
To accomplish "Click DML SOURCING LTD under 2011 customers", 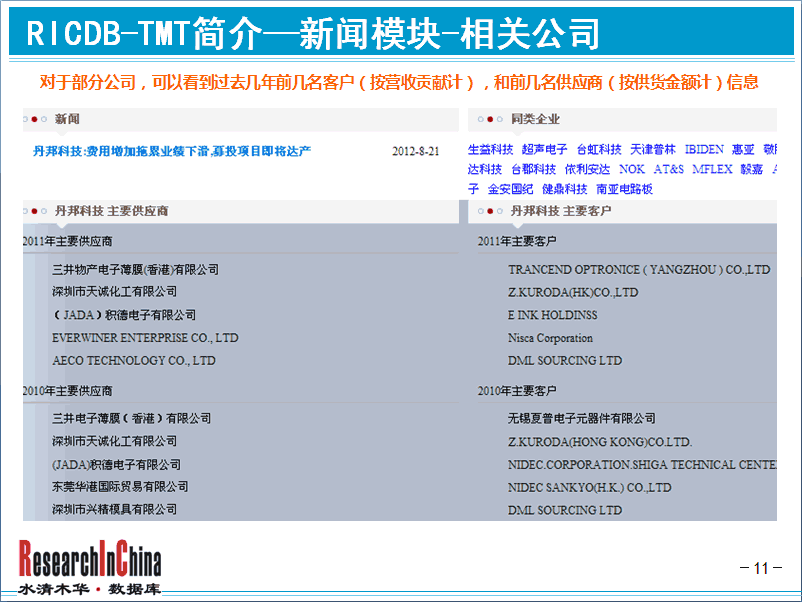I will coord(565,361).
